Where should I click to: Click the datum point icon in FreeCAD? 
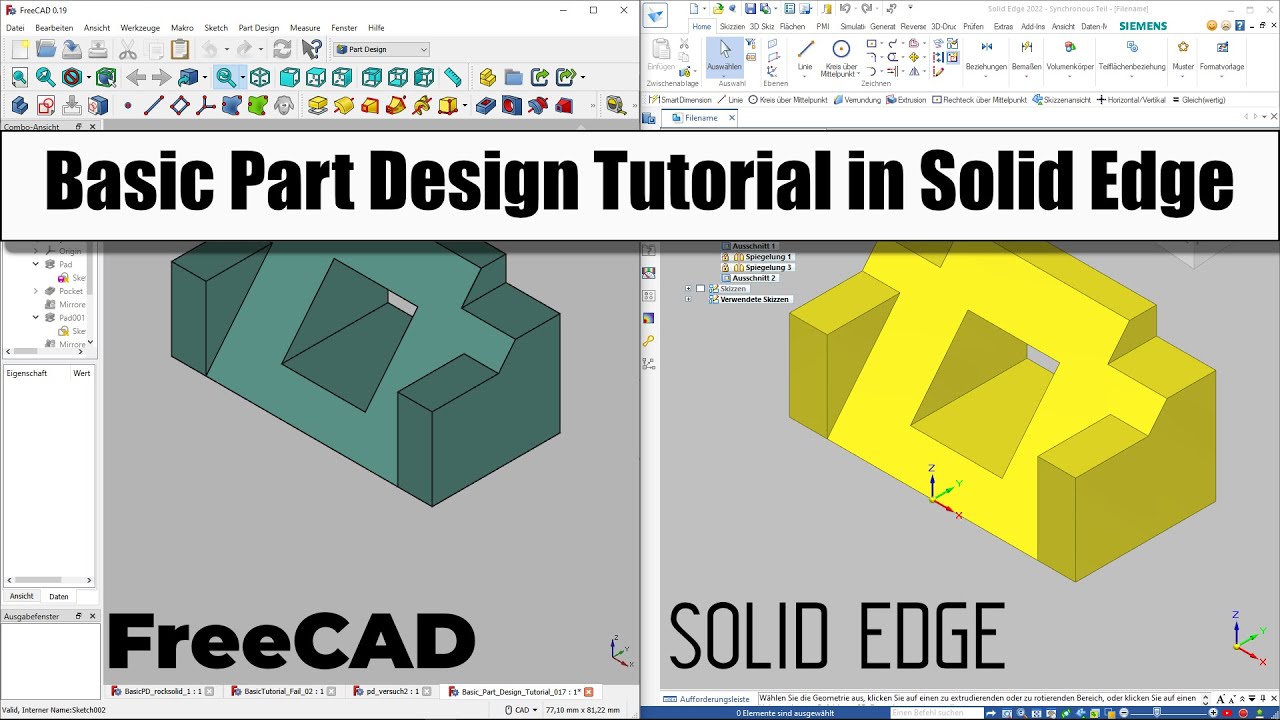click(x=127, y=105)
